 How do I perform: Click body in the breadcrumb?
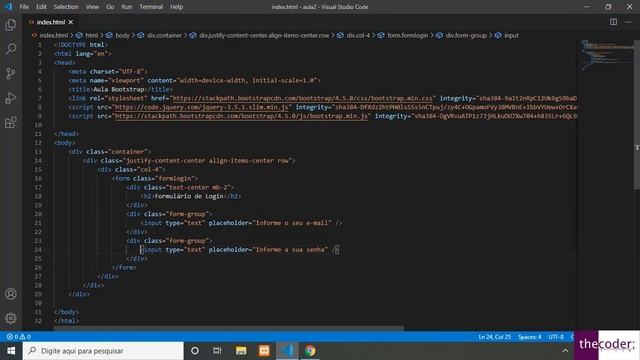[x=122, y=36]
